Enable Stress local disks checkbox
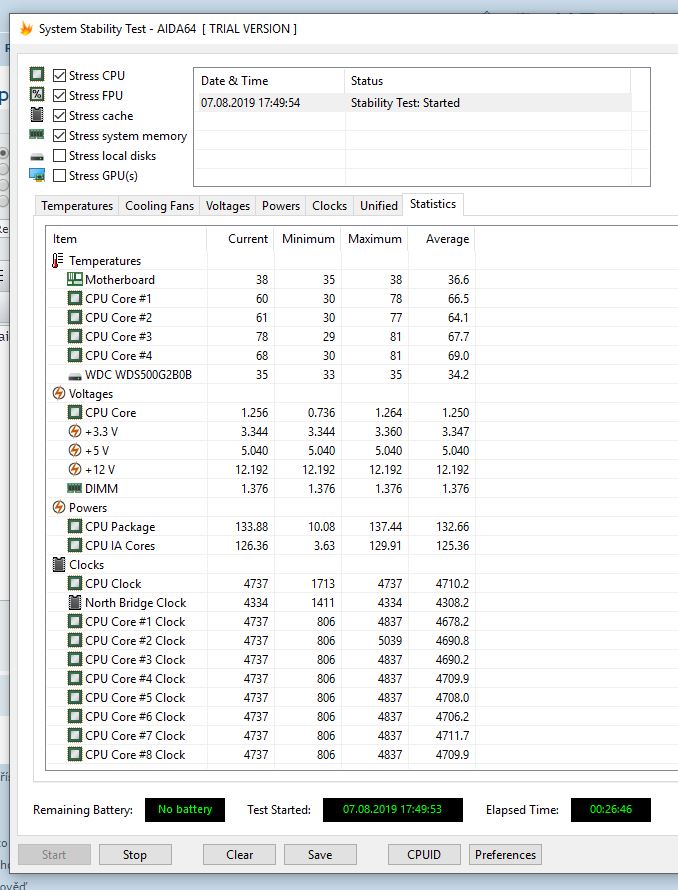Image resolution: width=678 pixels, height=890 pixels. pyautogui.click(x=60, y=156)
